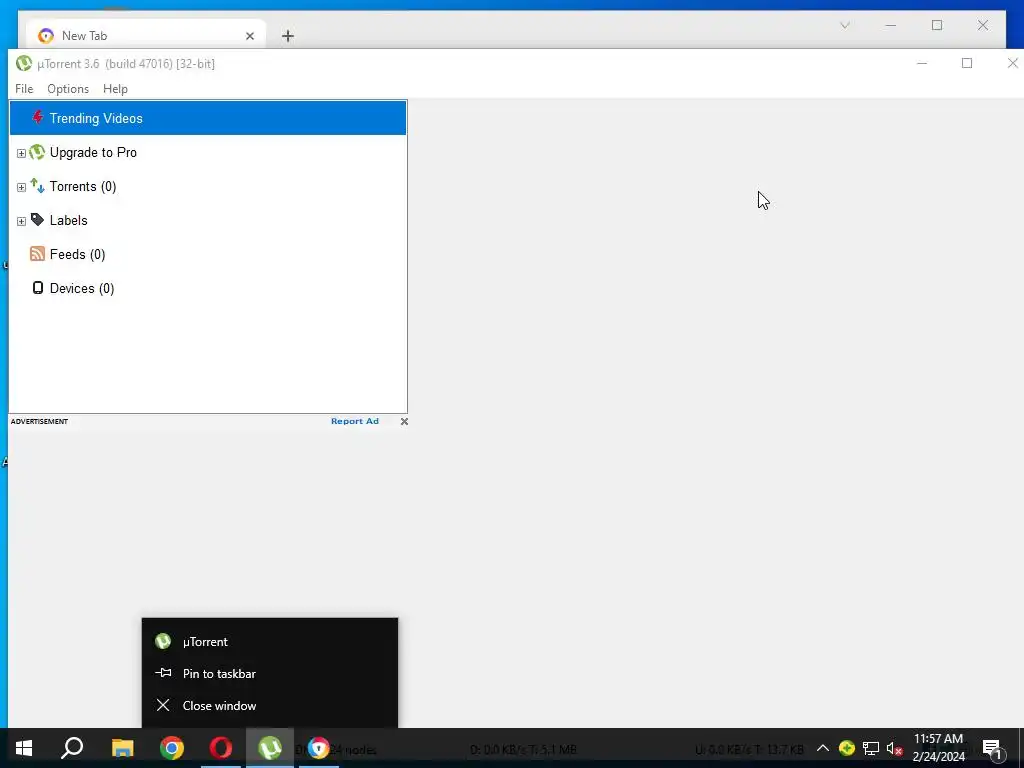Image resolution: width=1024 pixels, height=768 pixels.
Task: Close the advertisement panel
Action: (x=404, y=421)
